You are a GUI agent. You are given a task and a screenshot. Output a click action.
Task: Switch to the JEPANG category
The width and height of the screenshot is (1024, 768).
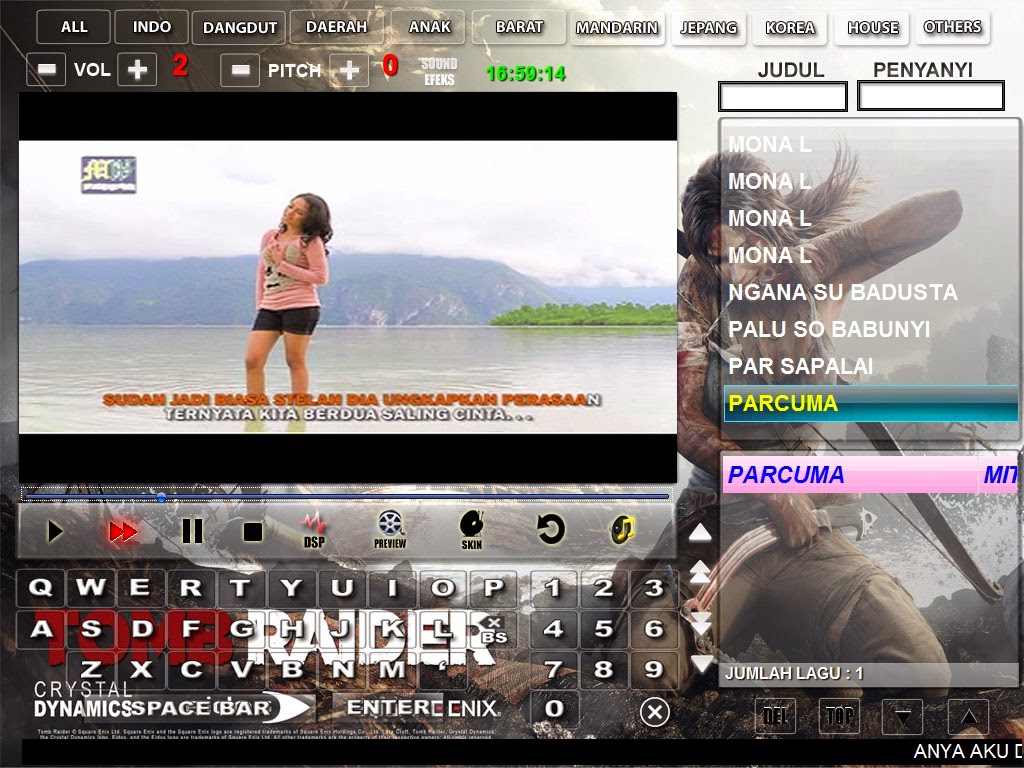point(709,27)
